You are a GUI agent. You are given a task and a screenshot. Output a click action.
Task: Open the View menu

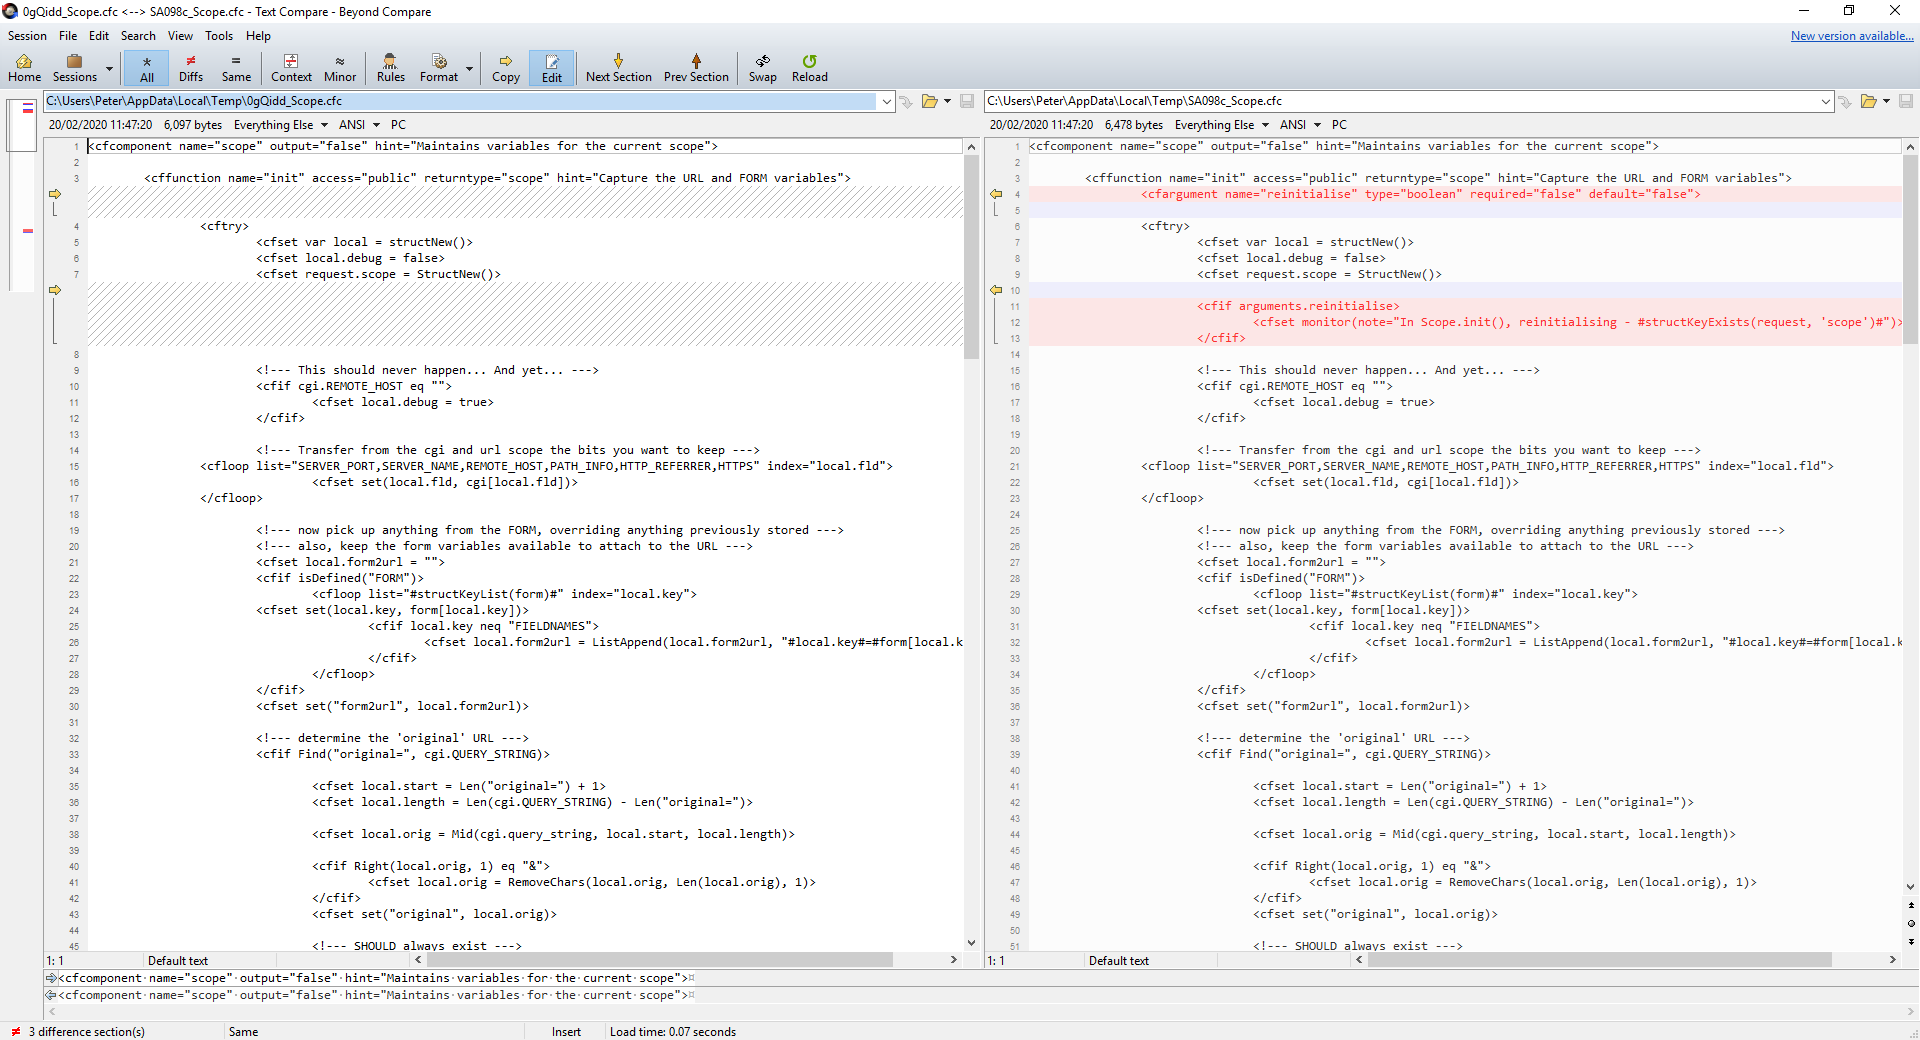click(x=180, y=36)
